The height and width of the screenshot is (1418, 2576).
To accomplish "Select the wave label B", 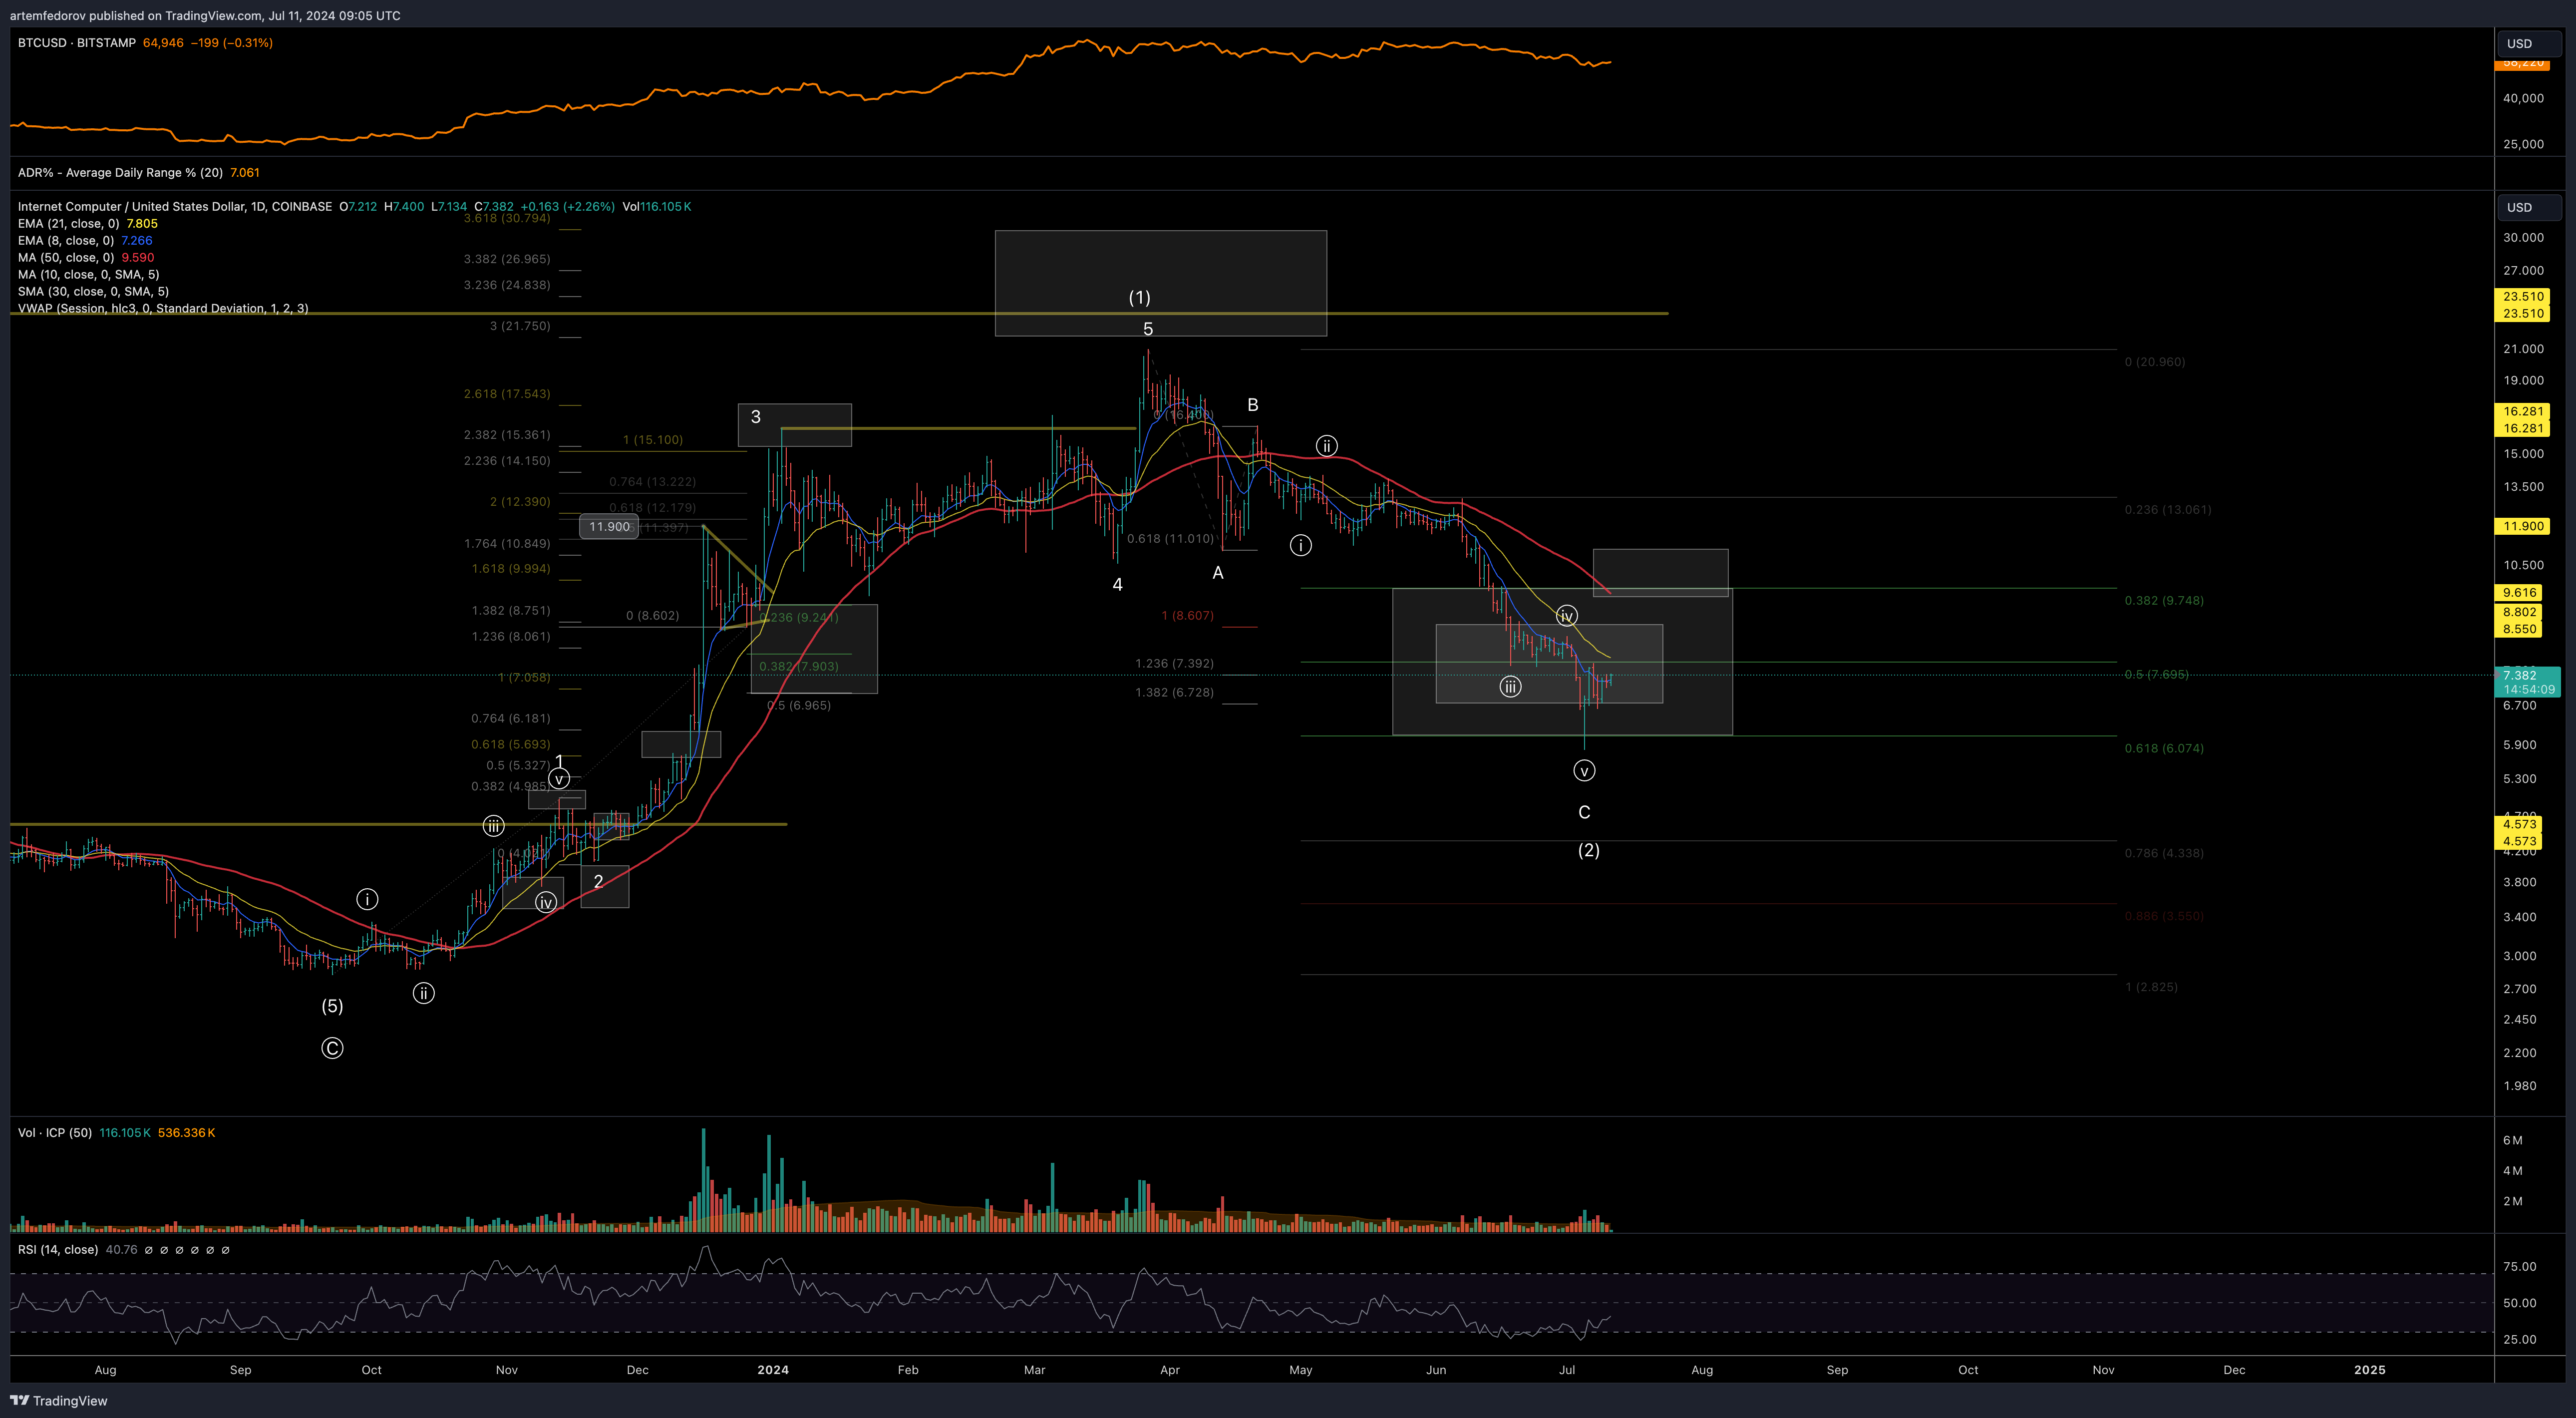I will 1253,405.
